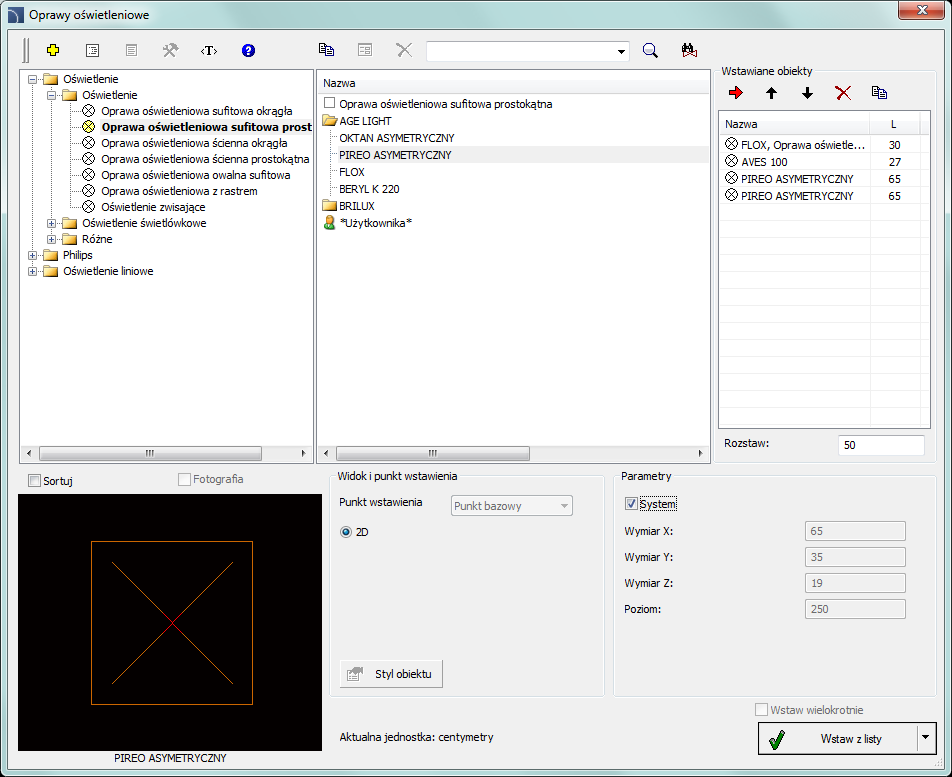Click the Rozstaw input field
Screen dimensions: 952x777
point(881,445)
